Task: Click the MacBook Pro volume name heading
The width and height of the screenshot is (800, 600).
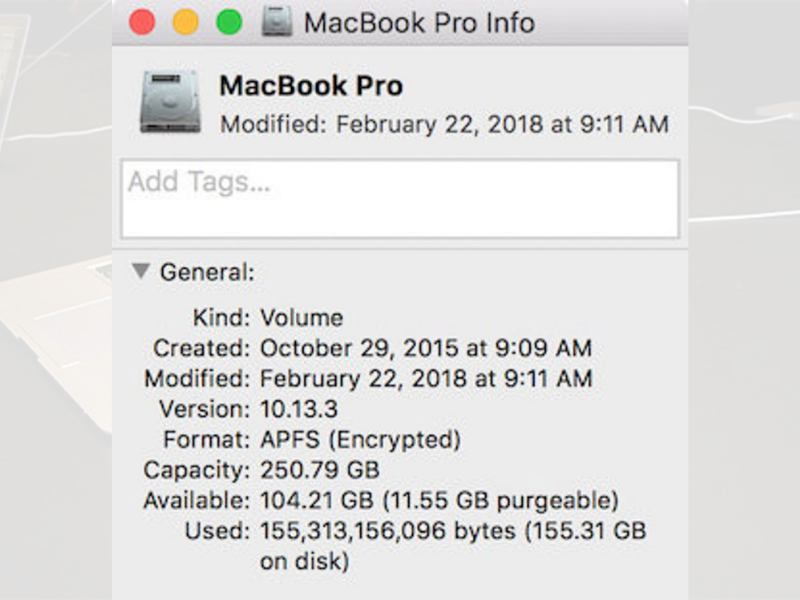Action: 311,85
